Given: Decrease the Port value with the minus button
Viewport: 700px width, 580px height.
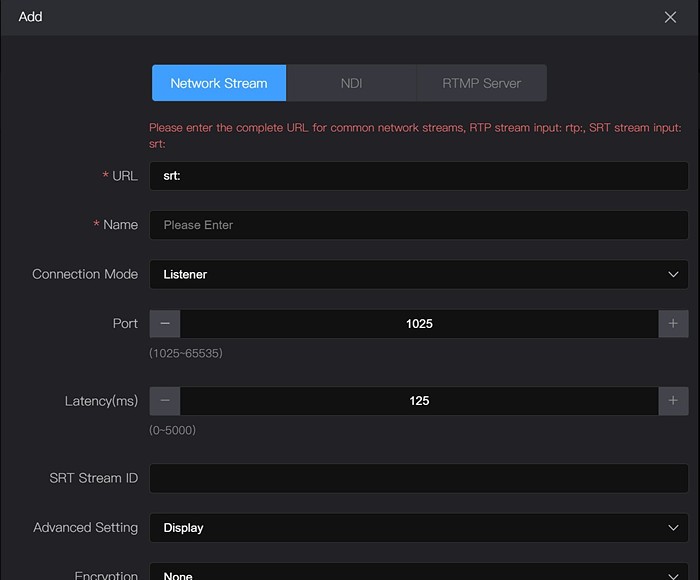Looking at the screenshot, I should point(165,324).
